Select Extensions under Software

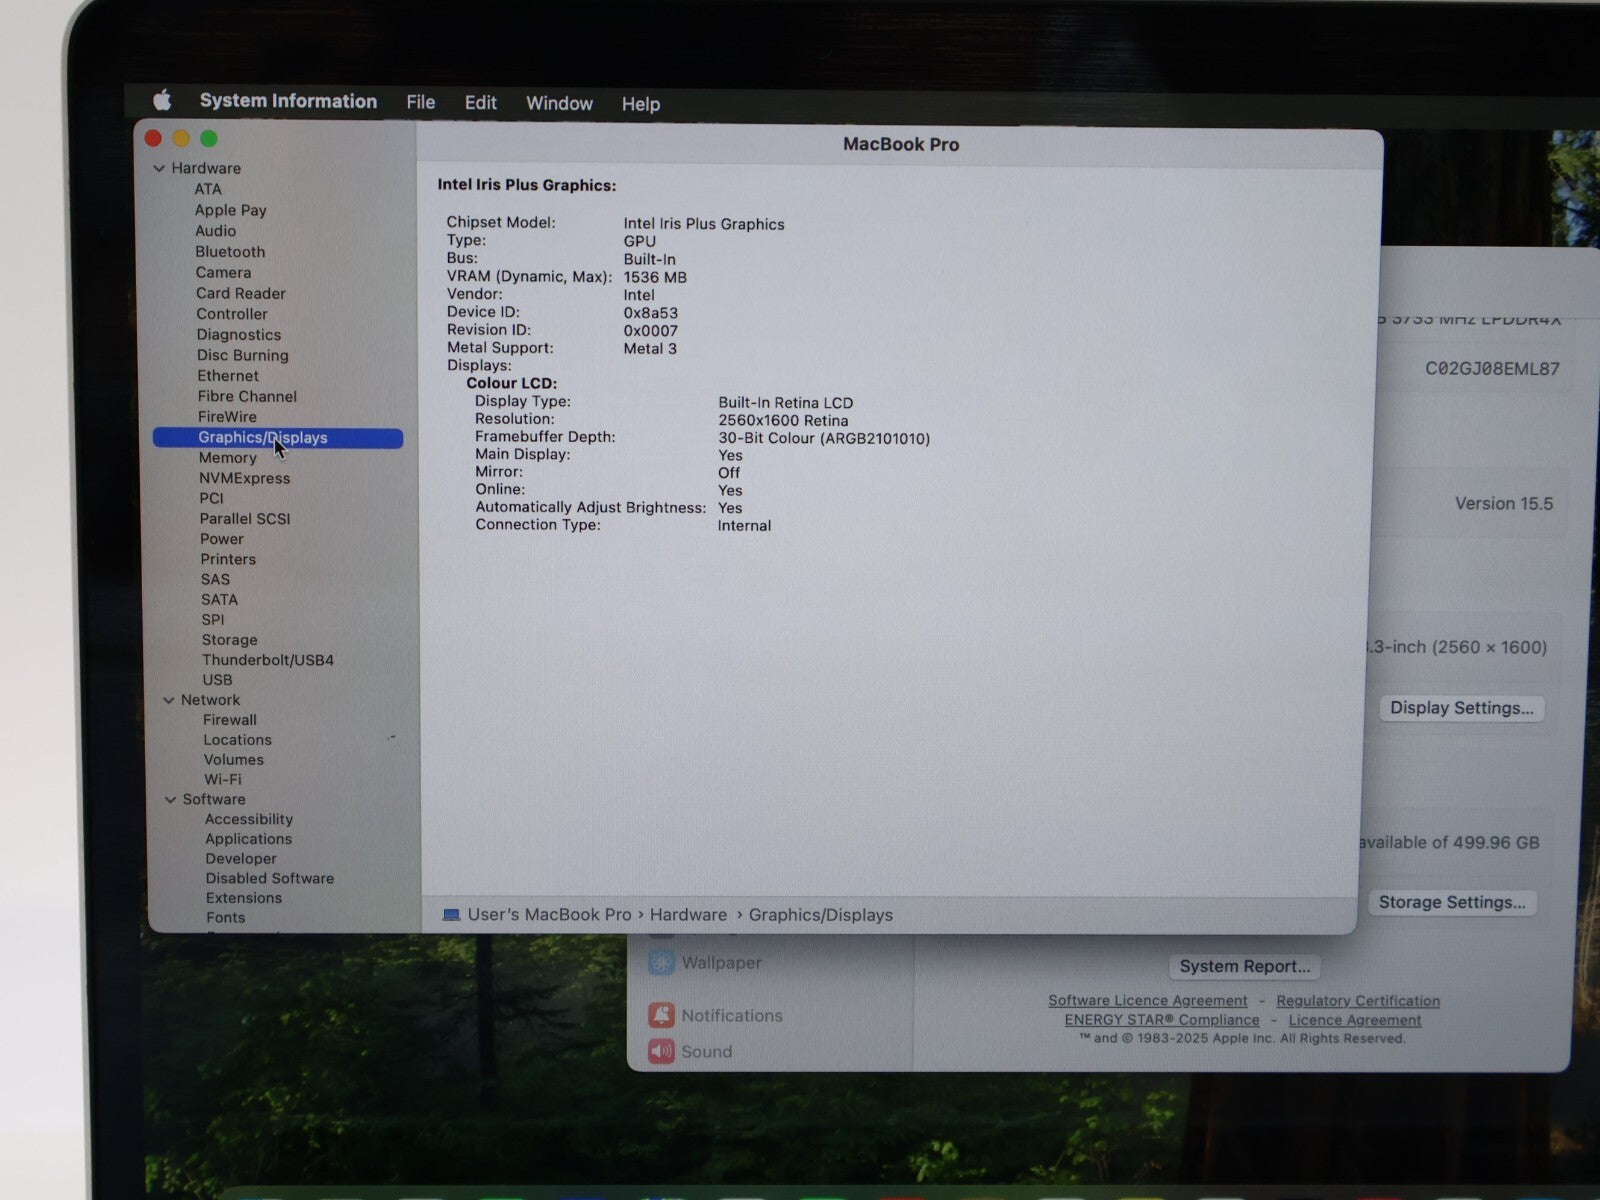click(244, 898)
